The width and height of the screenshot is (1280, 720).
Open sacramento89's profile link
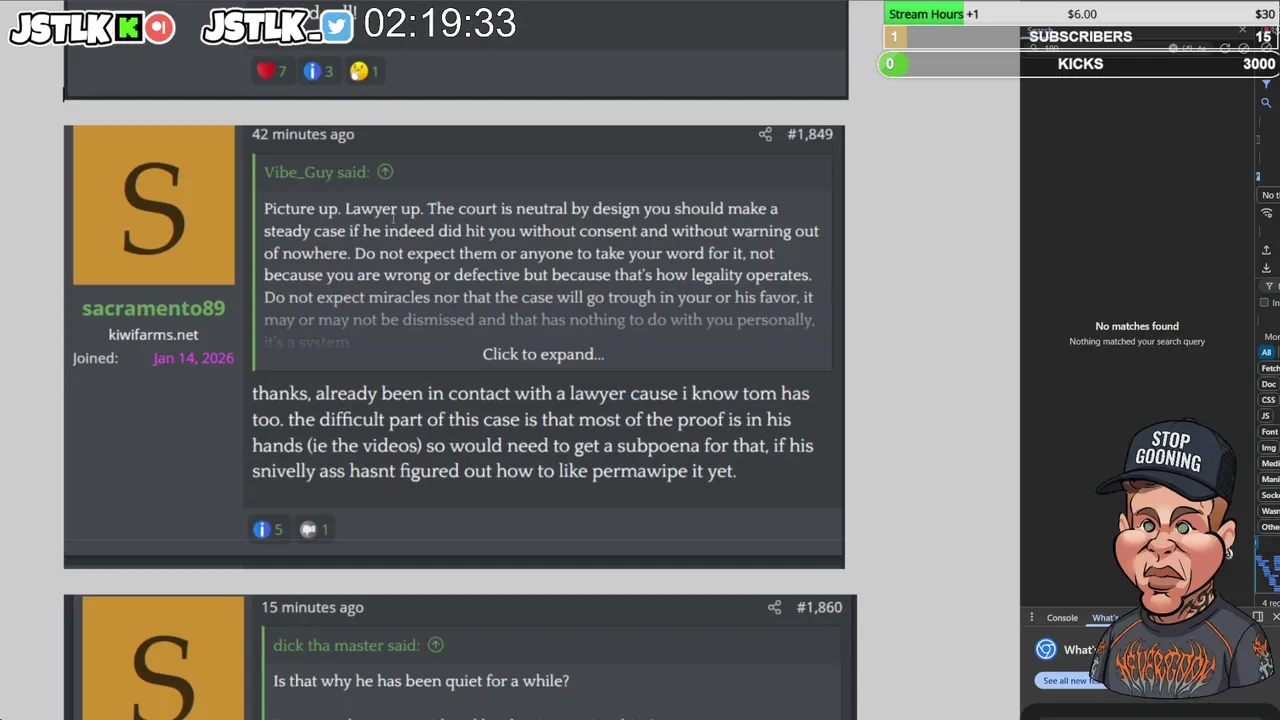[x=153, y=309]
